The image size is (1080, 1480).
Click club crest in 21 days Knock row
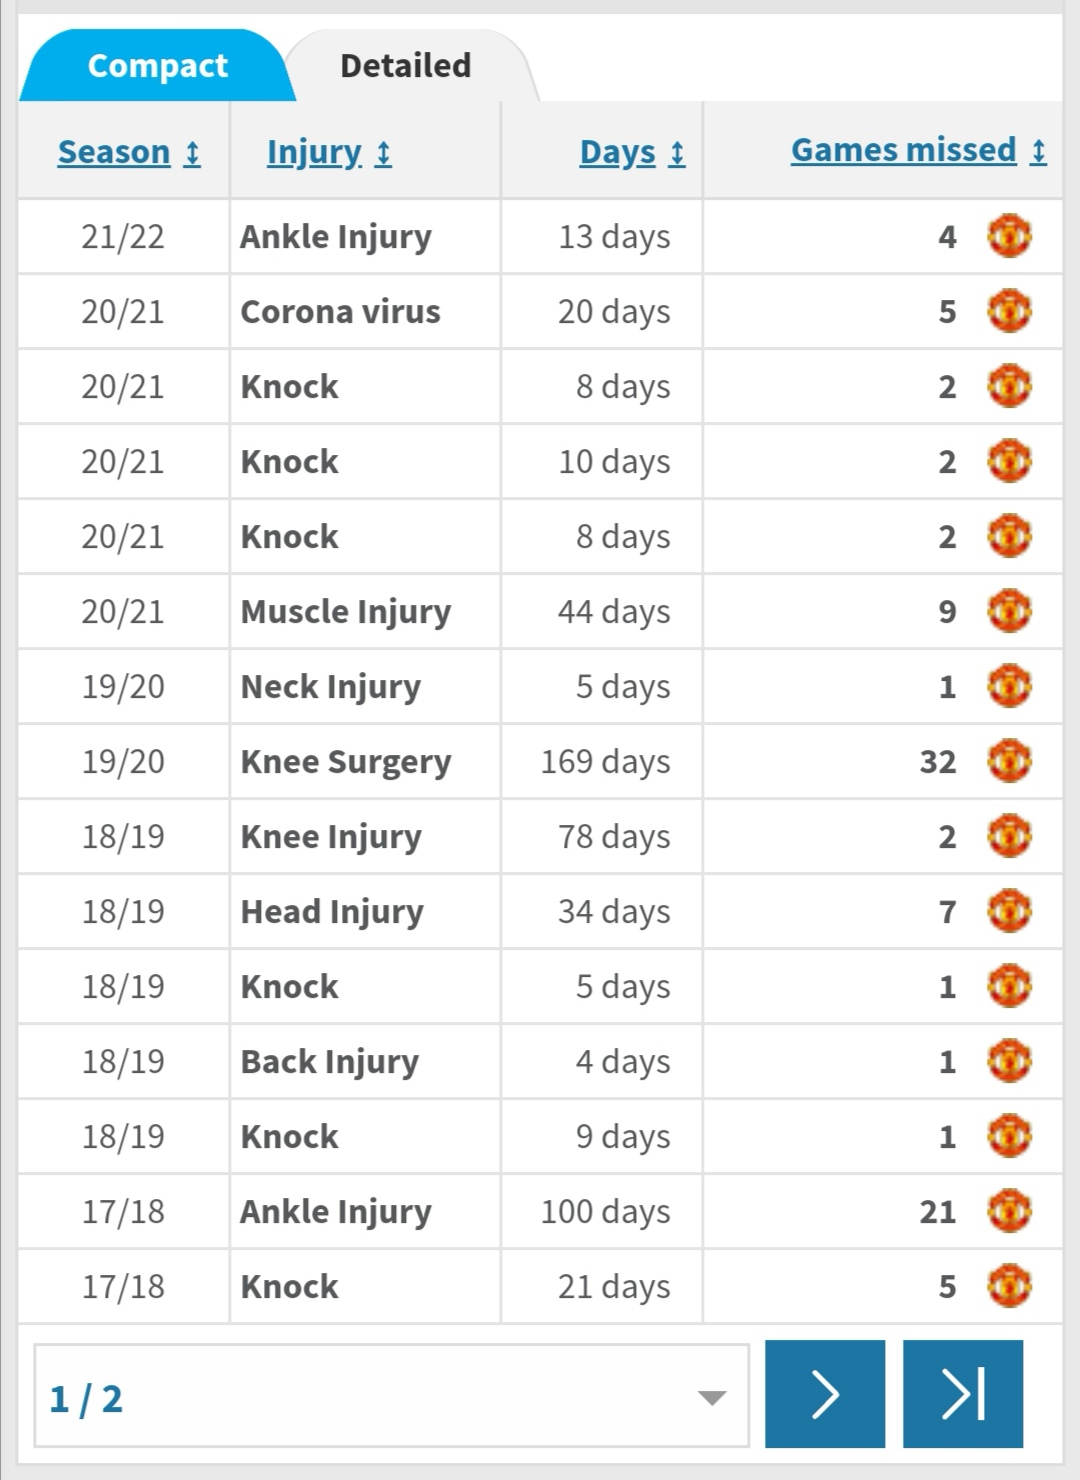(1009, 1286)
